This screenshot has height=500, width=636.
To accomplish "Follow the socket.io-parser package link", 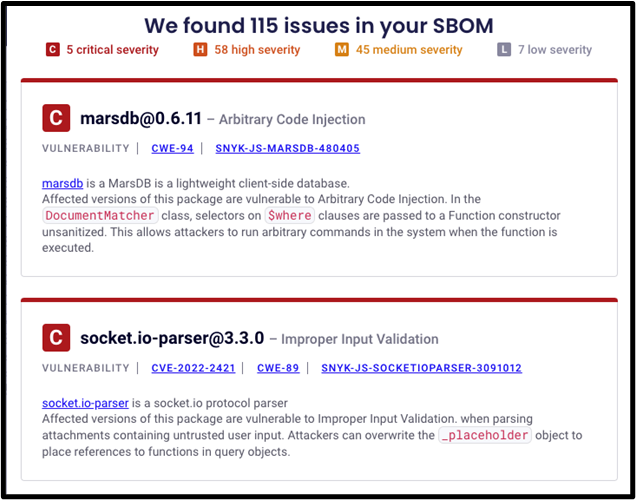I will pos(85,403).
